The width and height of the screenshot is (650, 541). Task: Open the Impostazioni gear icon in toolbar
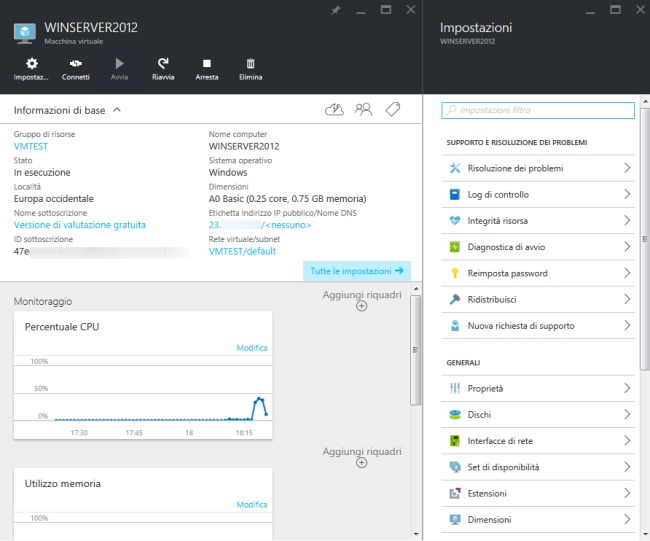tap(32, 63)
